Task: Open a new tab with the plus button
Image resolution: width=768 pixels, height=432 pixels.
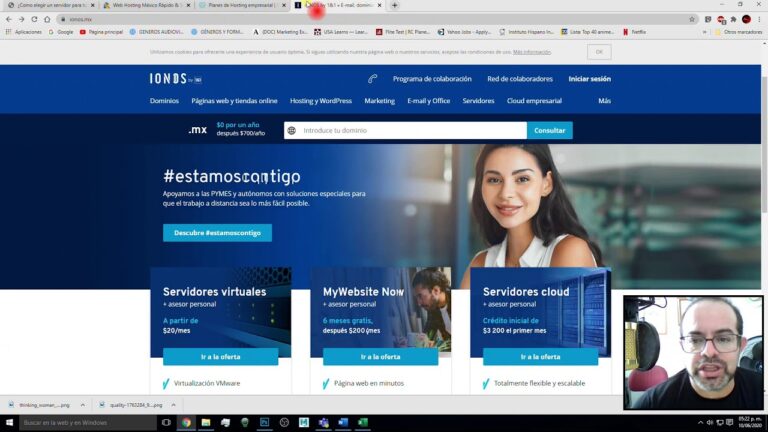Action: [x=395, y=5]
